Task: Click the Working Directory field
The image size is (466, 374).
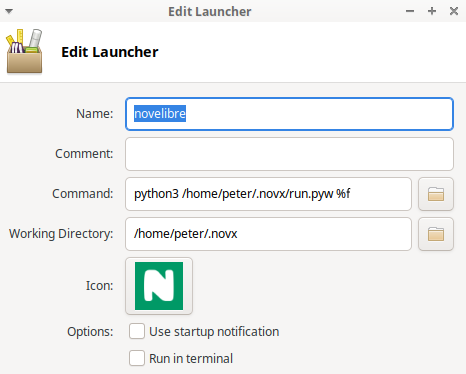Action: point(268,234)
